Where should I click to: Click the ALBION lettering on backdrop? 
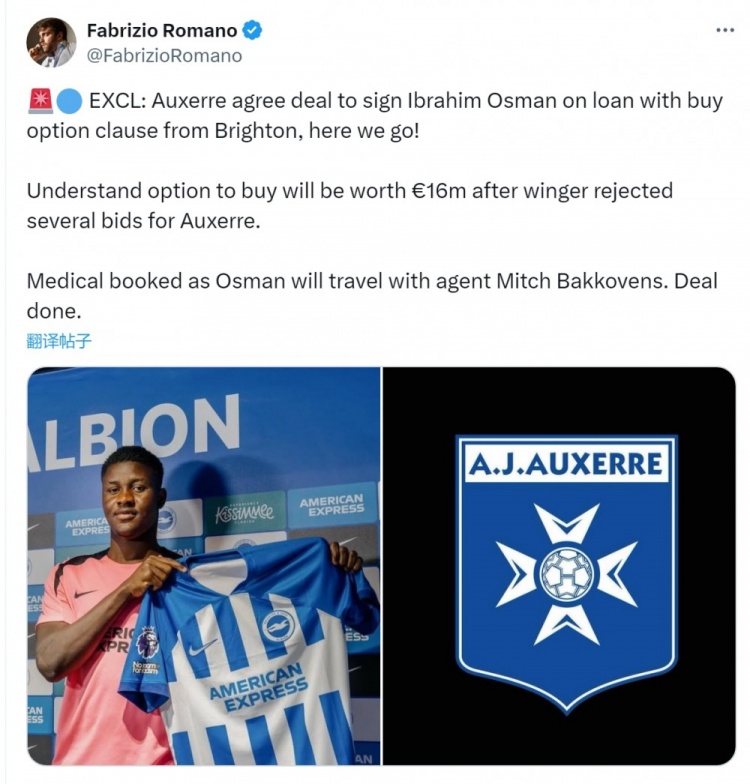pyautogui.click(x=134, y=431)
